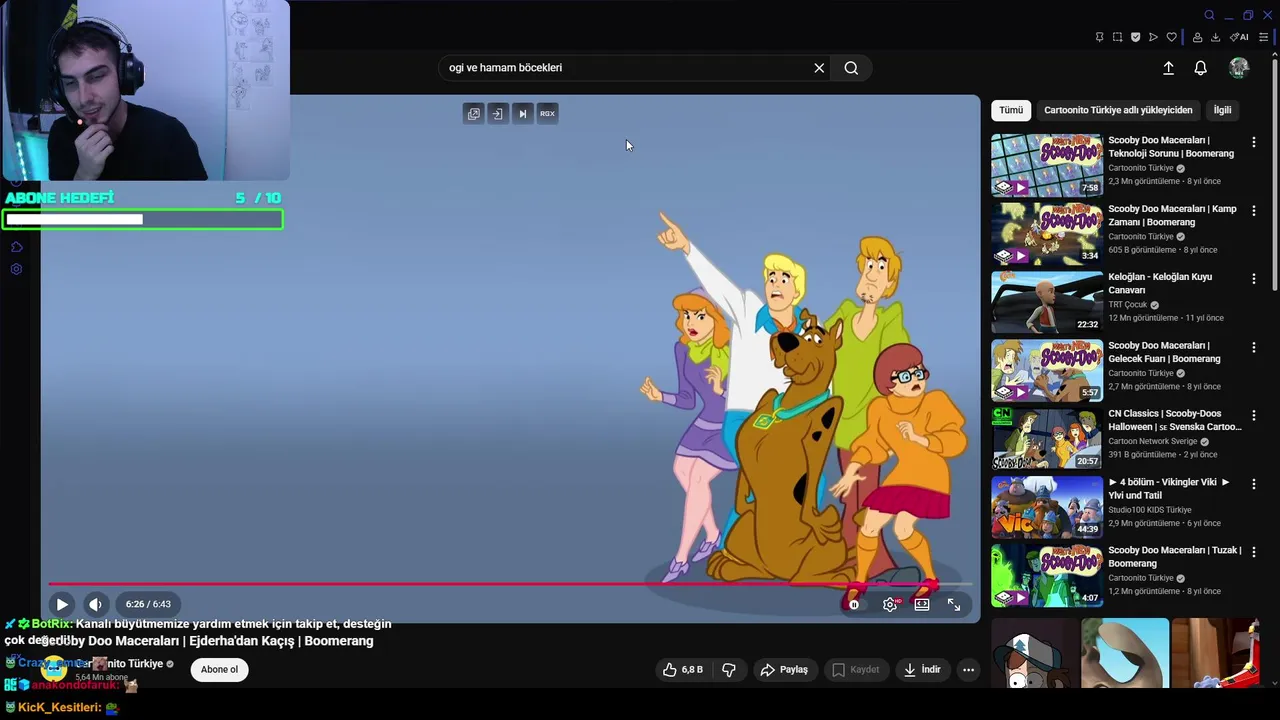Open 'Scooby Doo Maceraları | Tuzak' title
1280x720 pixels.
pos(1174,557)
